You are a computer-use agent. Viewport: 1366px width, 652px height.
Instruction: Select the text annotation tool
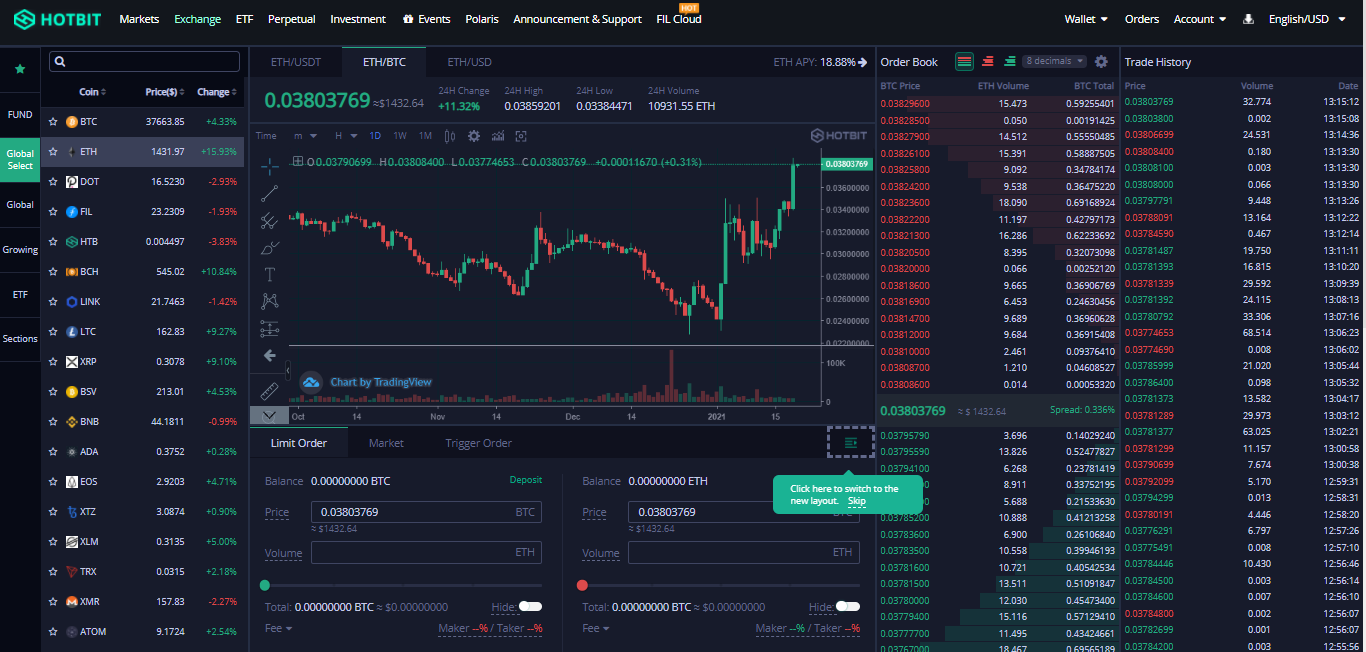[x=269, y=274]
